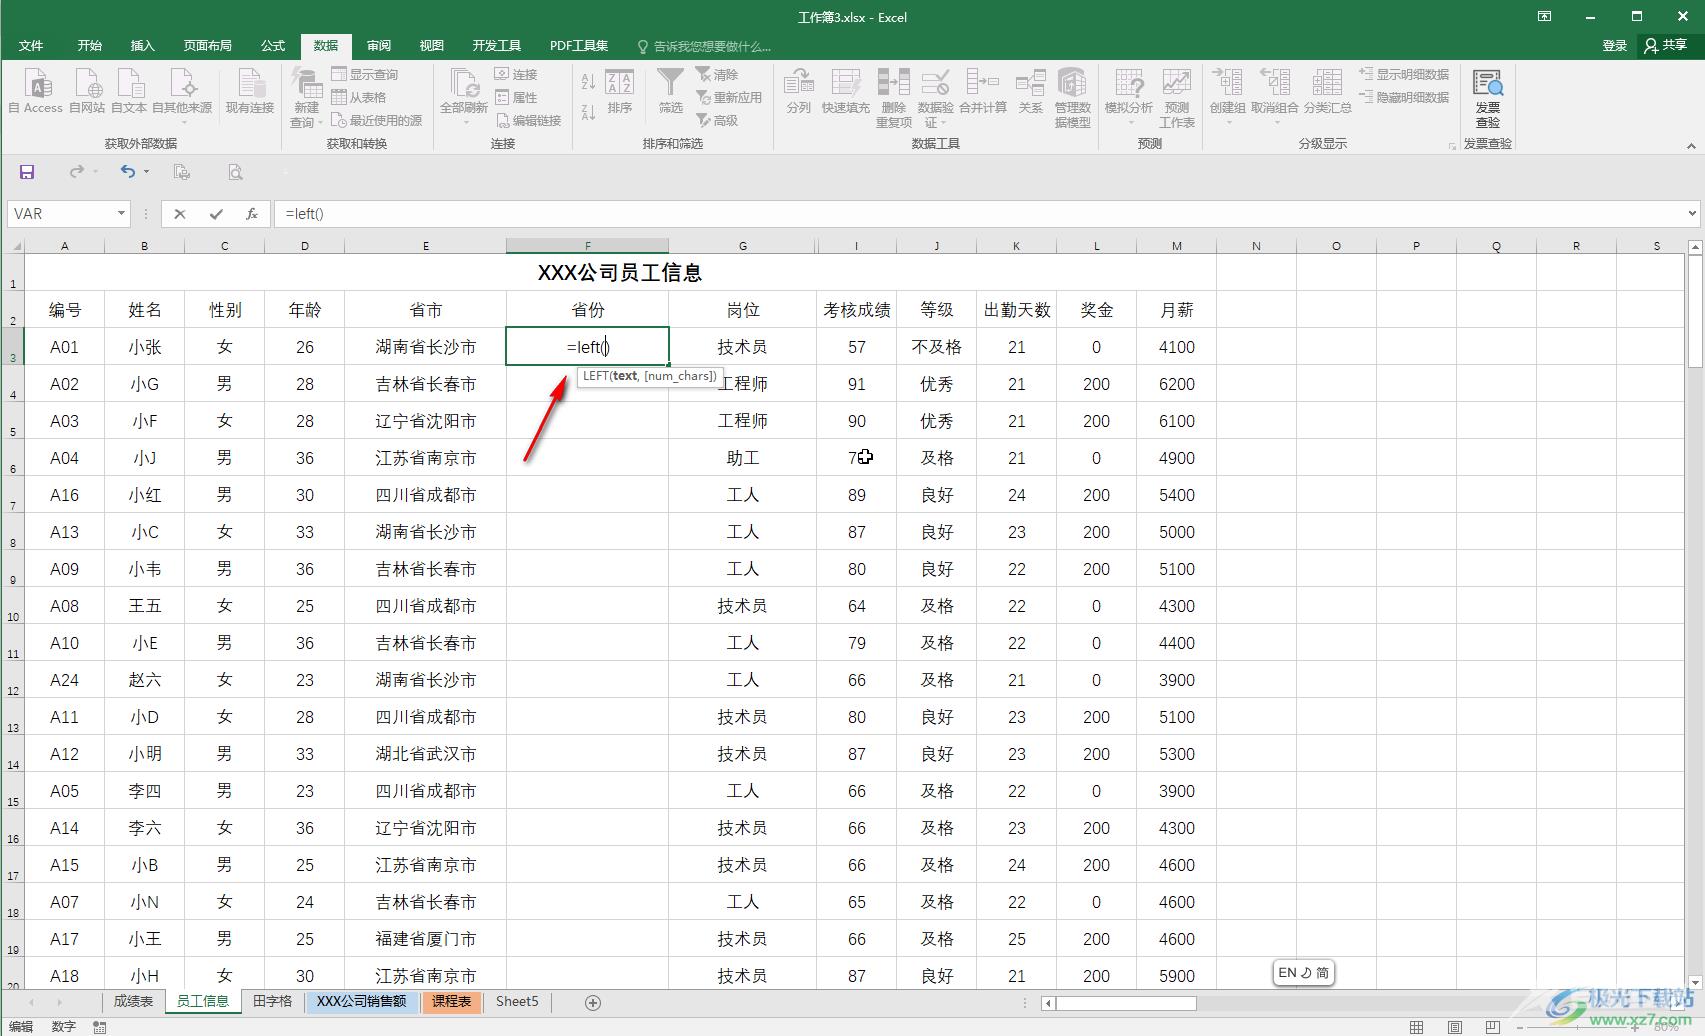This screenshot has height=1036, width=1705.
Task: Click the horizontal scrollbar thumb
Action: coord(1126,1003)
